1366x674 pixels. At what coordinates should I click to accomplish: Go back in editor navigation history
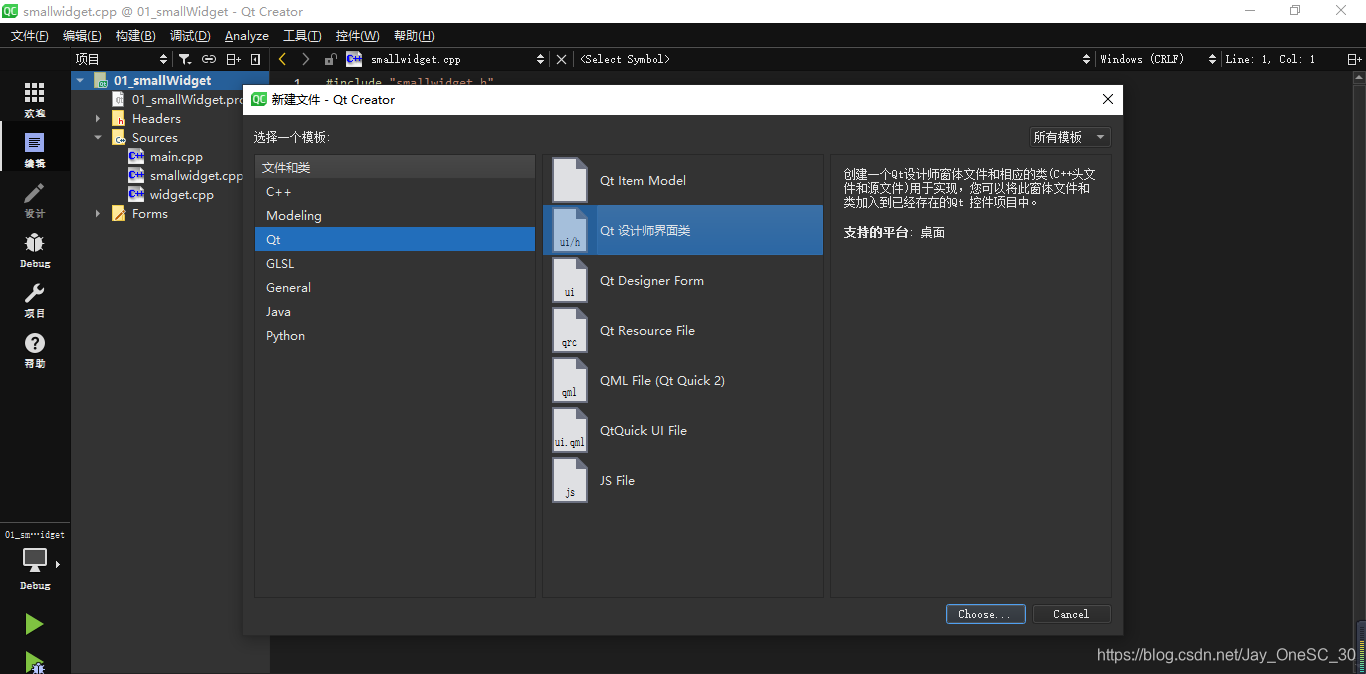tap(283, 59)
